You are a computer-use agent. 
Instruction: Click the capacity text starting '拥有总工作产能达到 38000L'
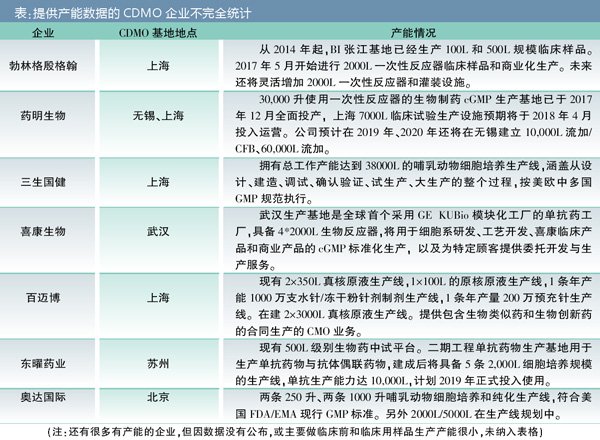point(414,182)
